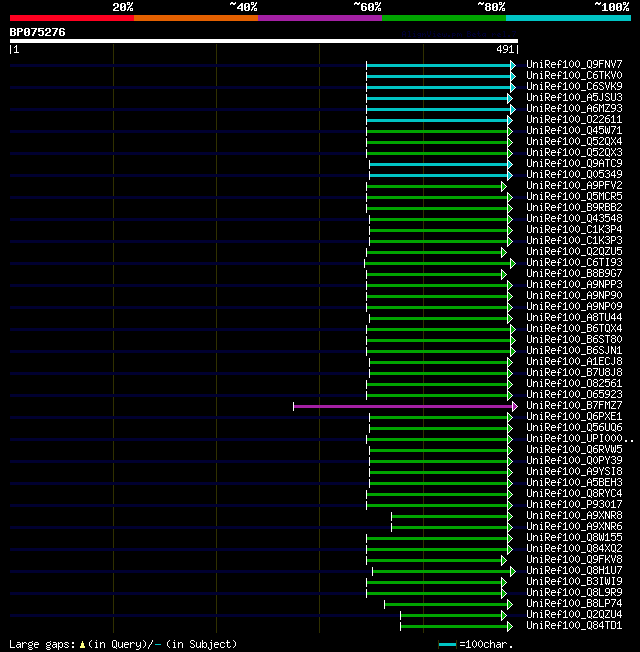Click the white BP075276 query bar
Viewport: 640px width, 652px height.
[x=264, y=41]
